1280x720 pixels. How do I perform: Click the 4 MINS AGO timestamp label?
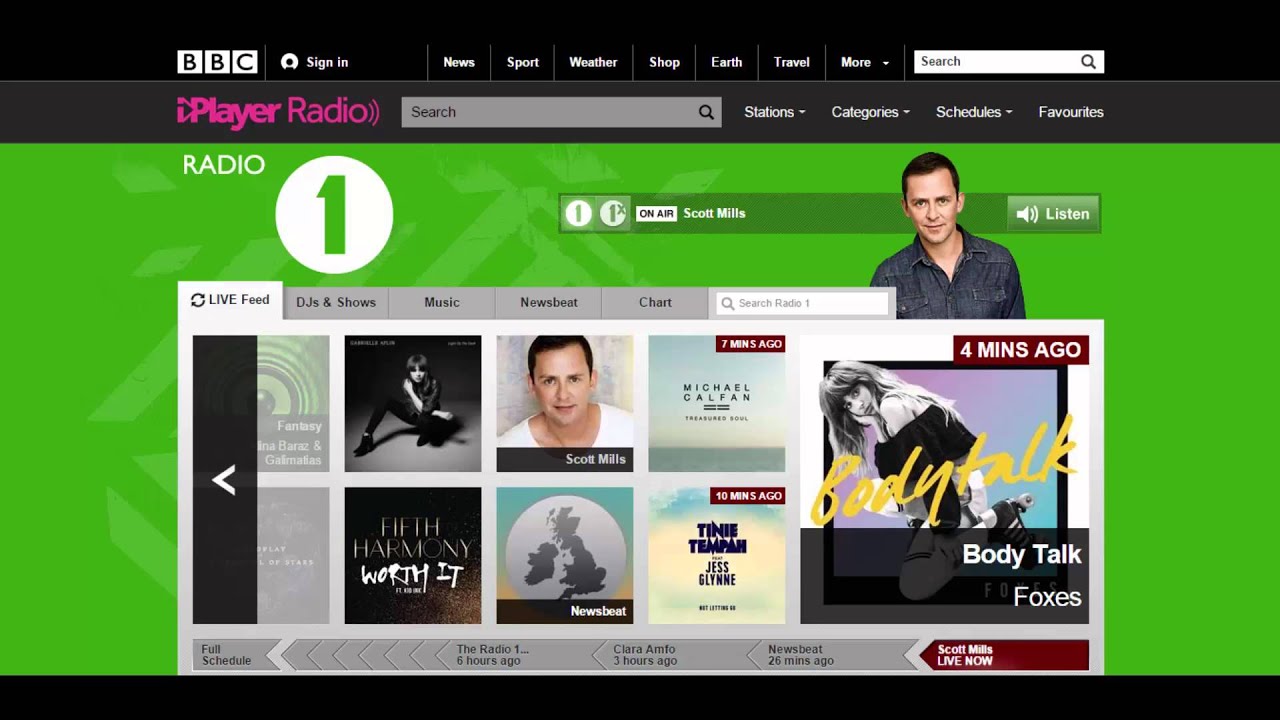coord(1020,350)
